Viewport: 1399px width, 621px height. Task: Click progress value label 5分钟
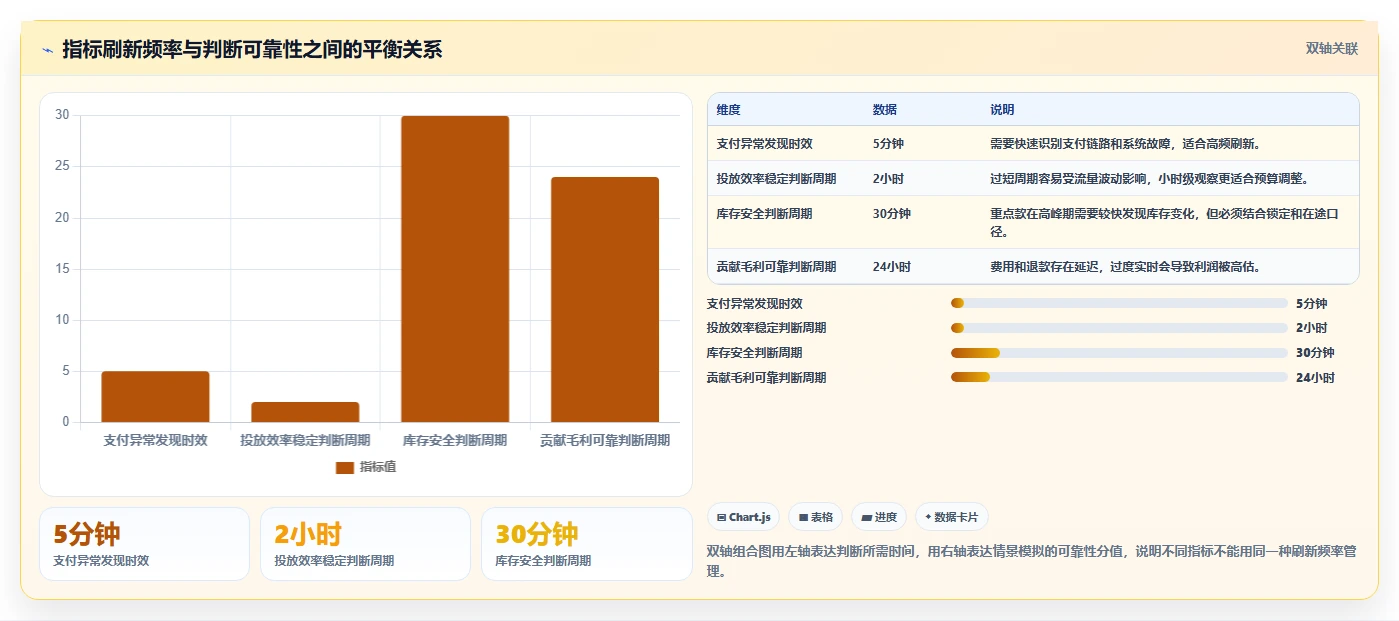tap(1311, 303)
